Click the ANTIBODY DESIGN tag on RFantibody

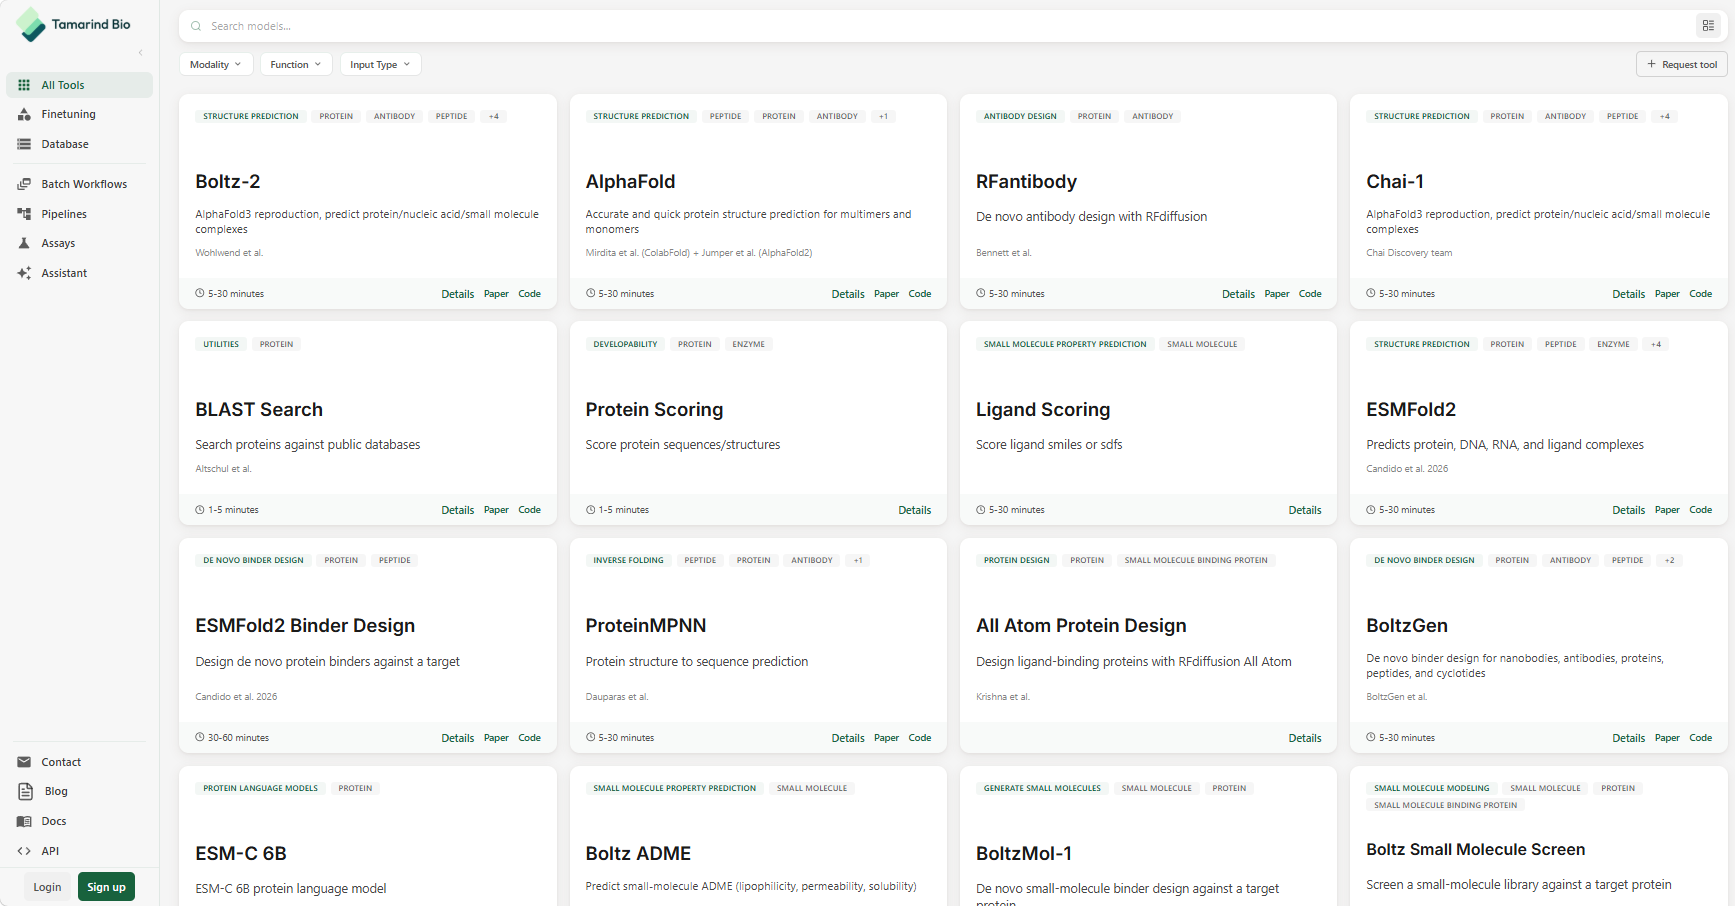[x=1020, y=116]
